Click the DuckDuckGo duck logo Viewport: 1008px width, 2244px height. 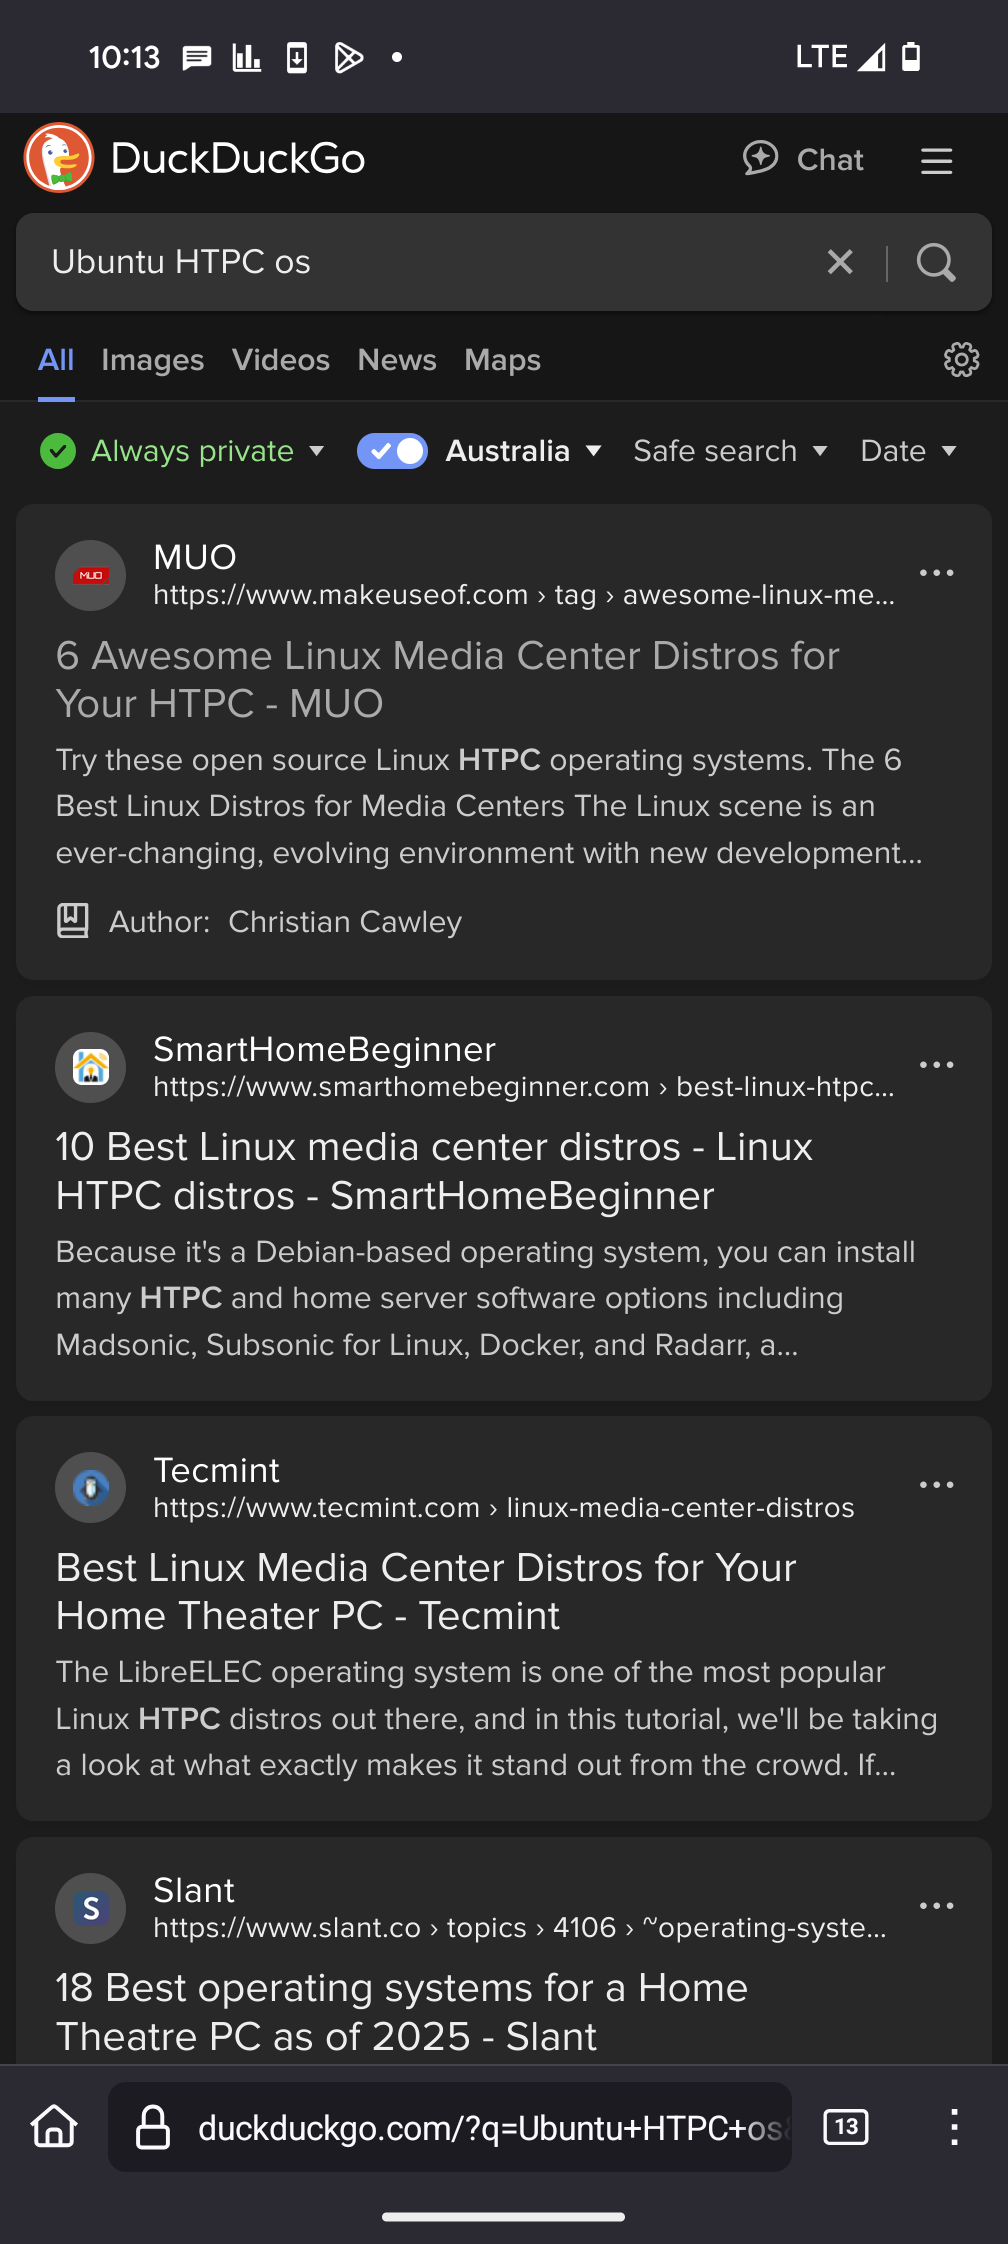pos(59,158)
